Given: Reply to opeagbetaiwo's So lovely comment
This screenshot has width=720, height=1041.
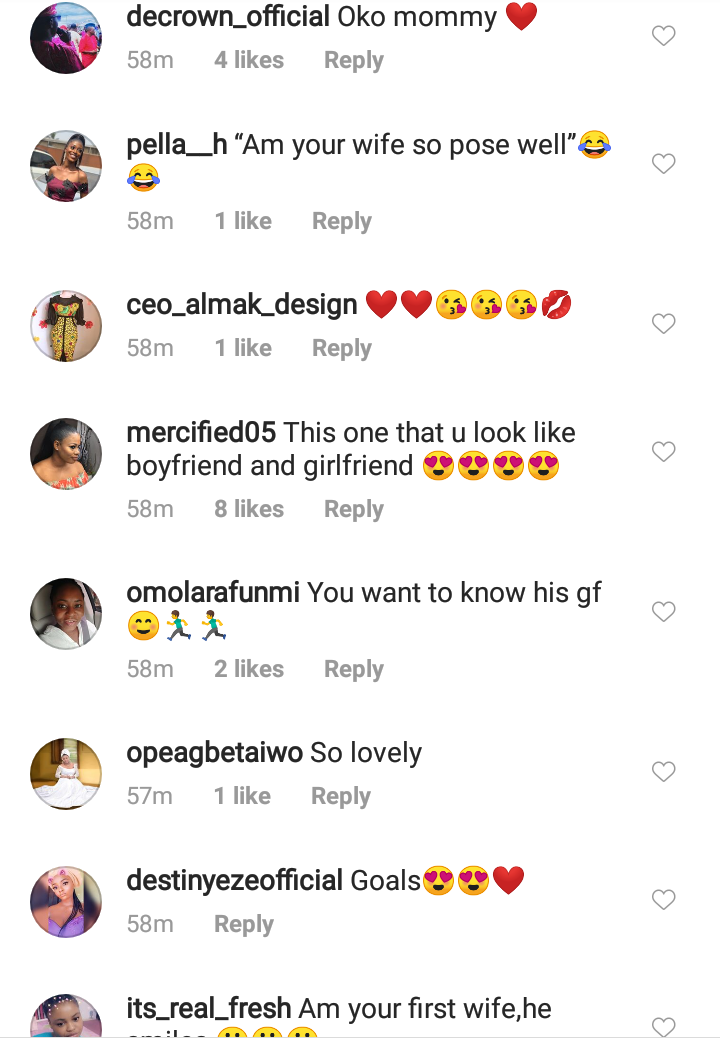Looking at the screenshot, I should (x=340, y=797).
